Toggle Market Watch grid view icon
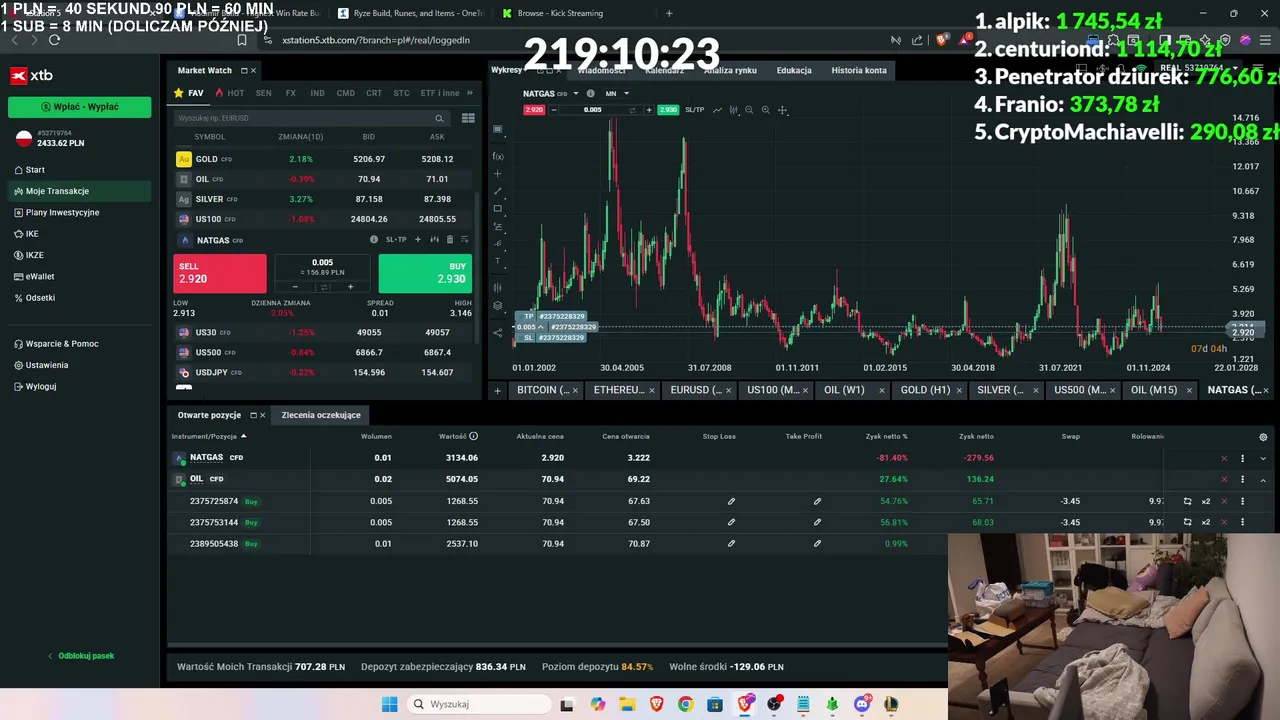 point(468,118)
